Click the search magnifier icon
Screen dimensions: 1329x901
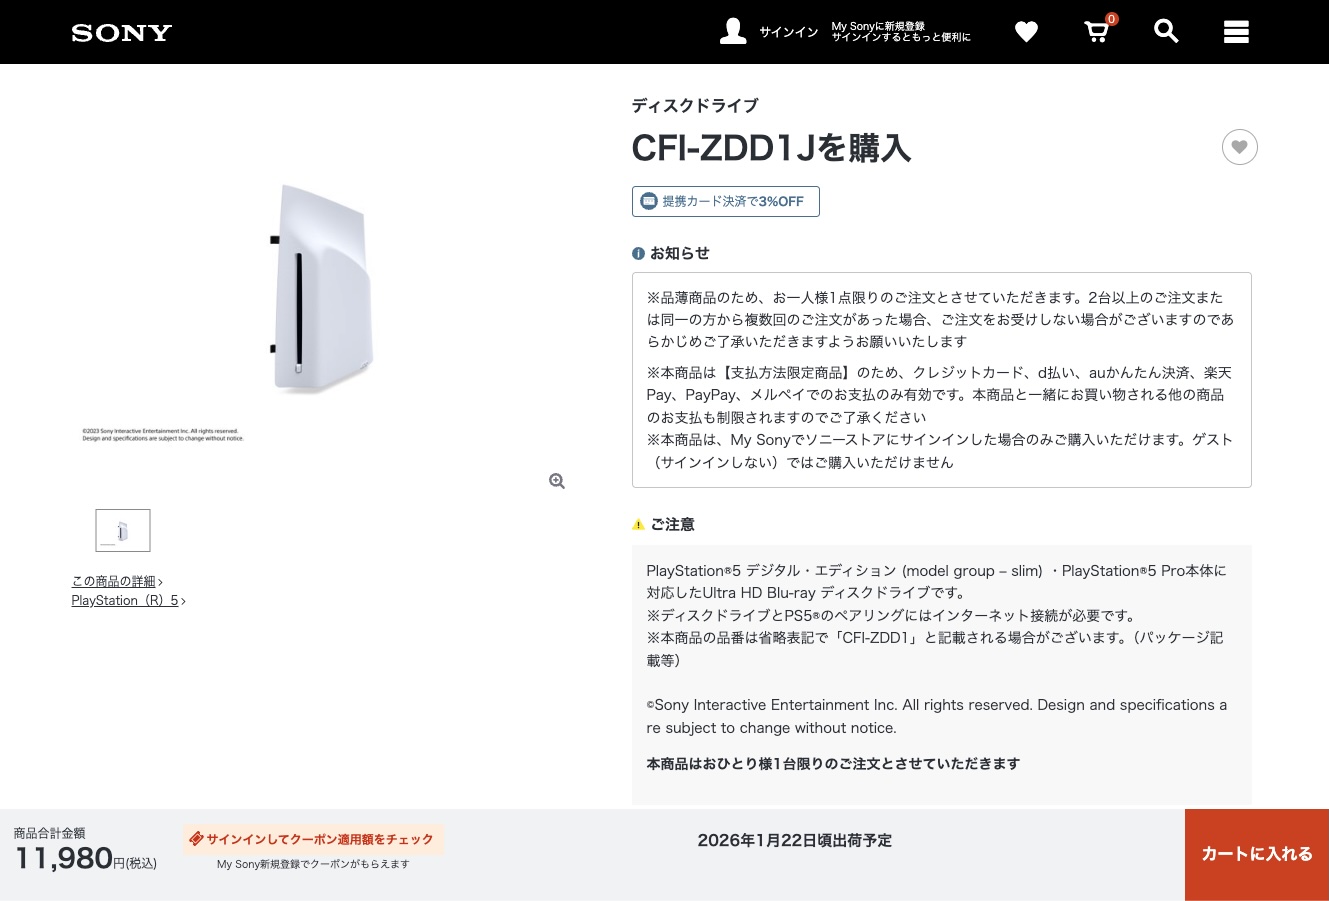(1166, 31)
